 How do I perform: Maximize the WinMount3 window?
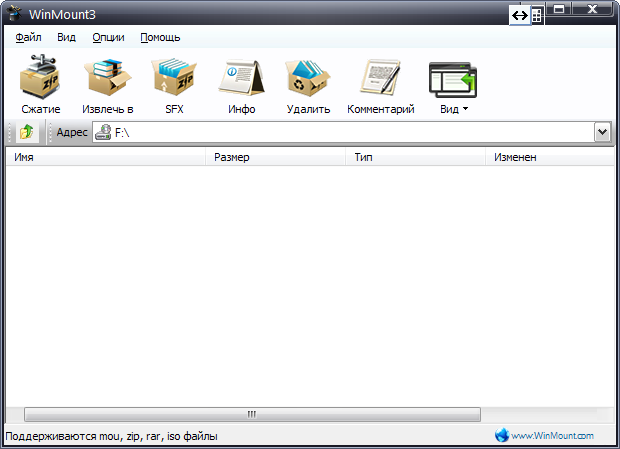point(559,9)
